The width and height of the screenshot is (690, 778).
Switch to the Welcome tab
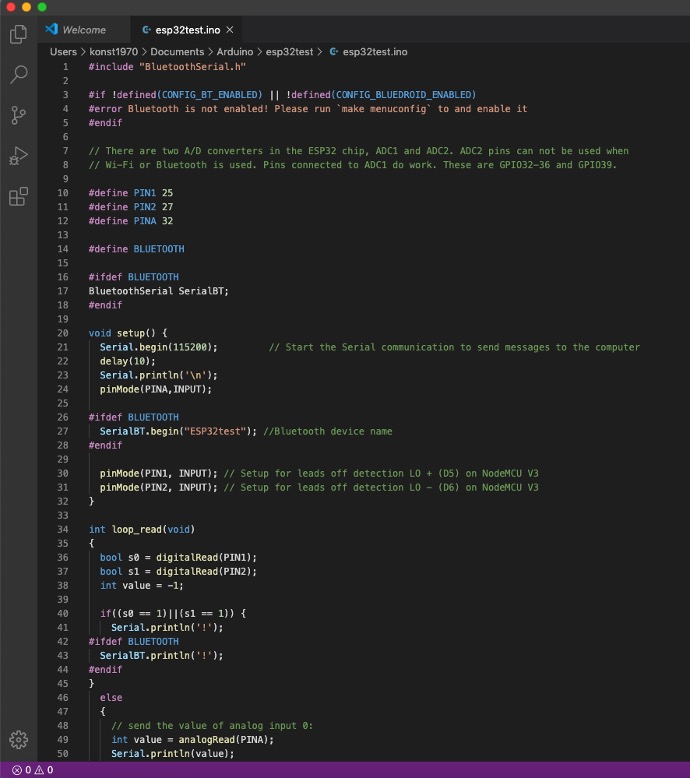(84, 30)
